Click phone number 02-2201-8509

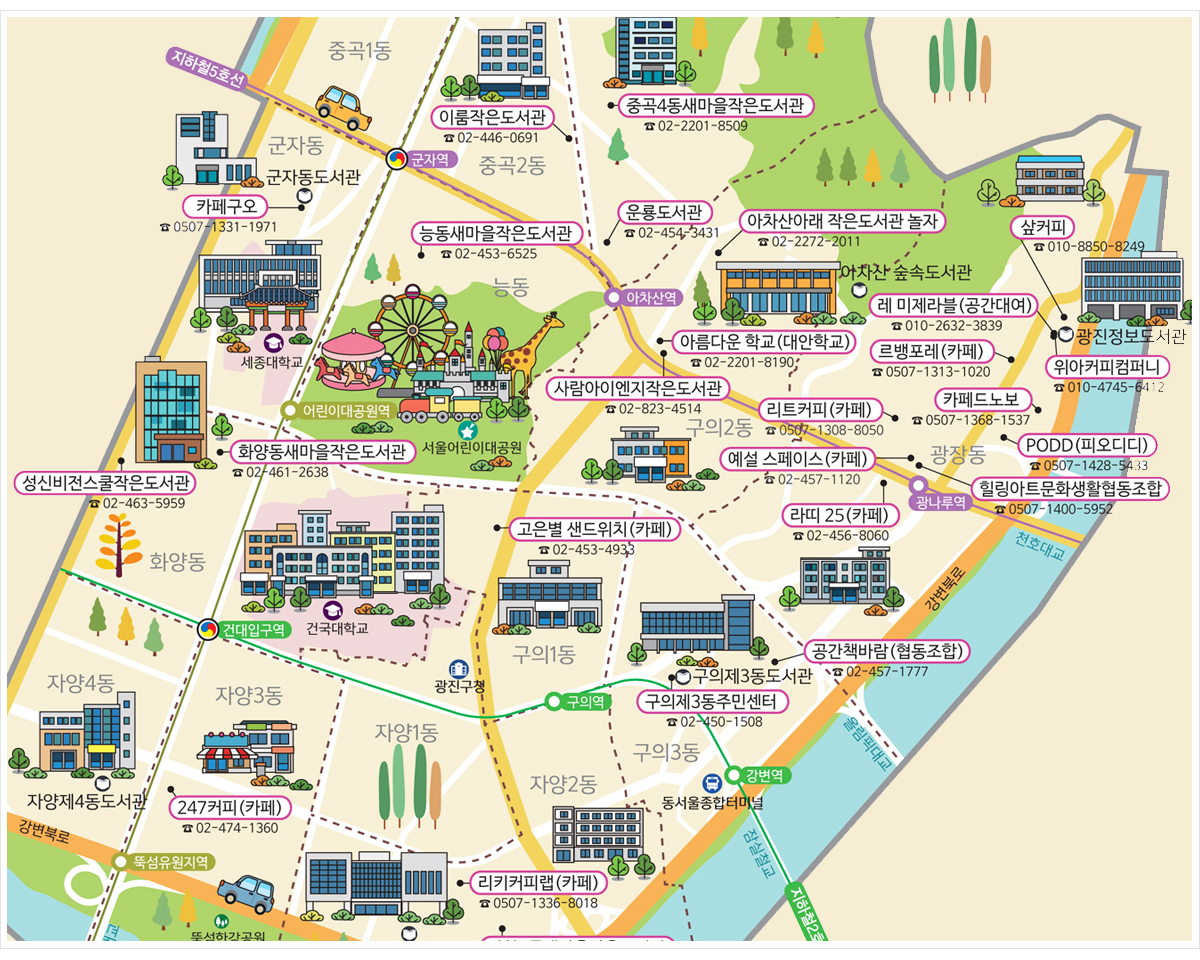coord(694,126)
